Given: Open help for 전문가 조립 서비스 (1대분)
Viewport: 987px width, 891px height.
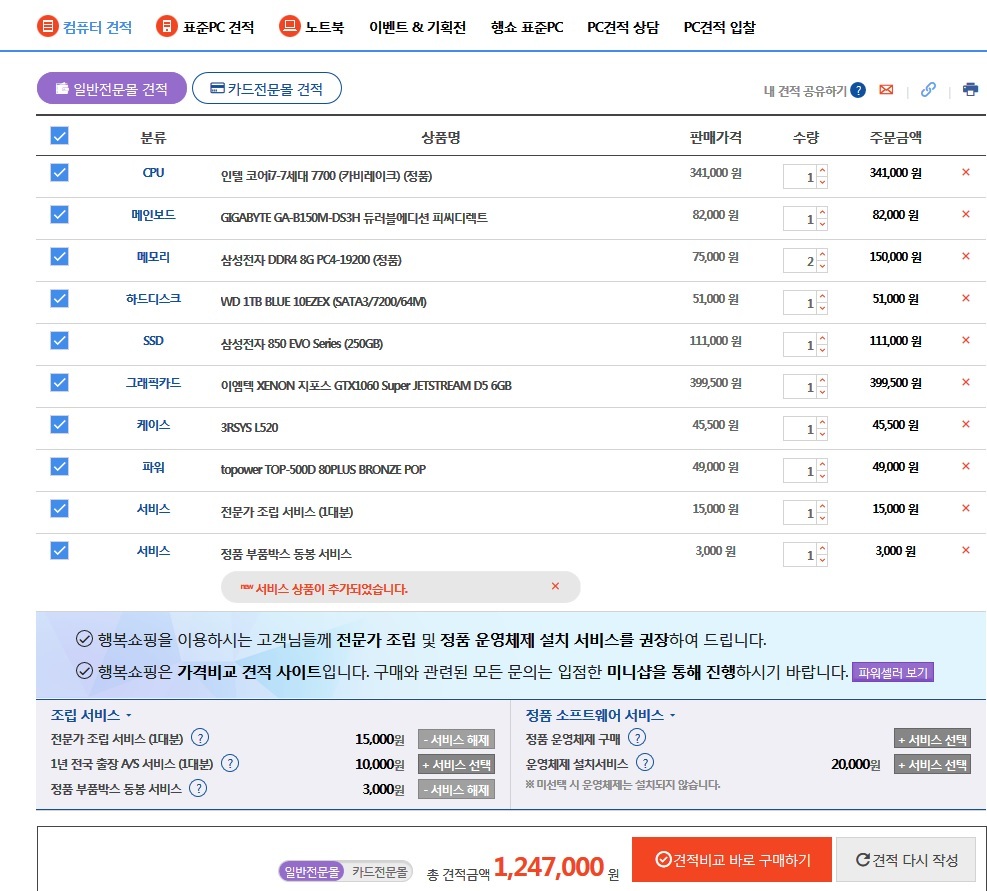Looking at the screenshot, I should pos(200,737).
